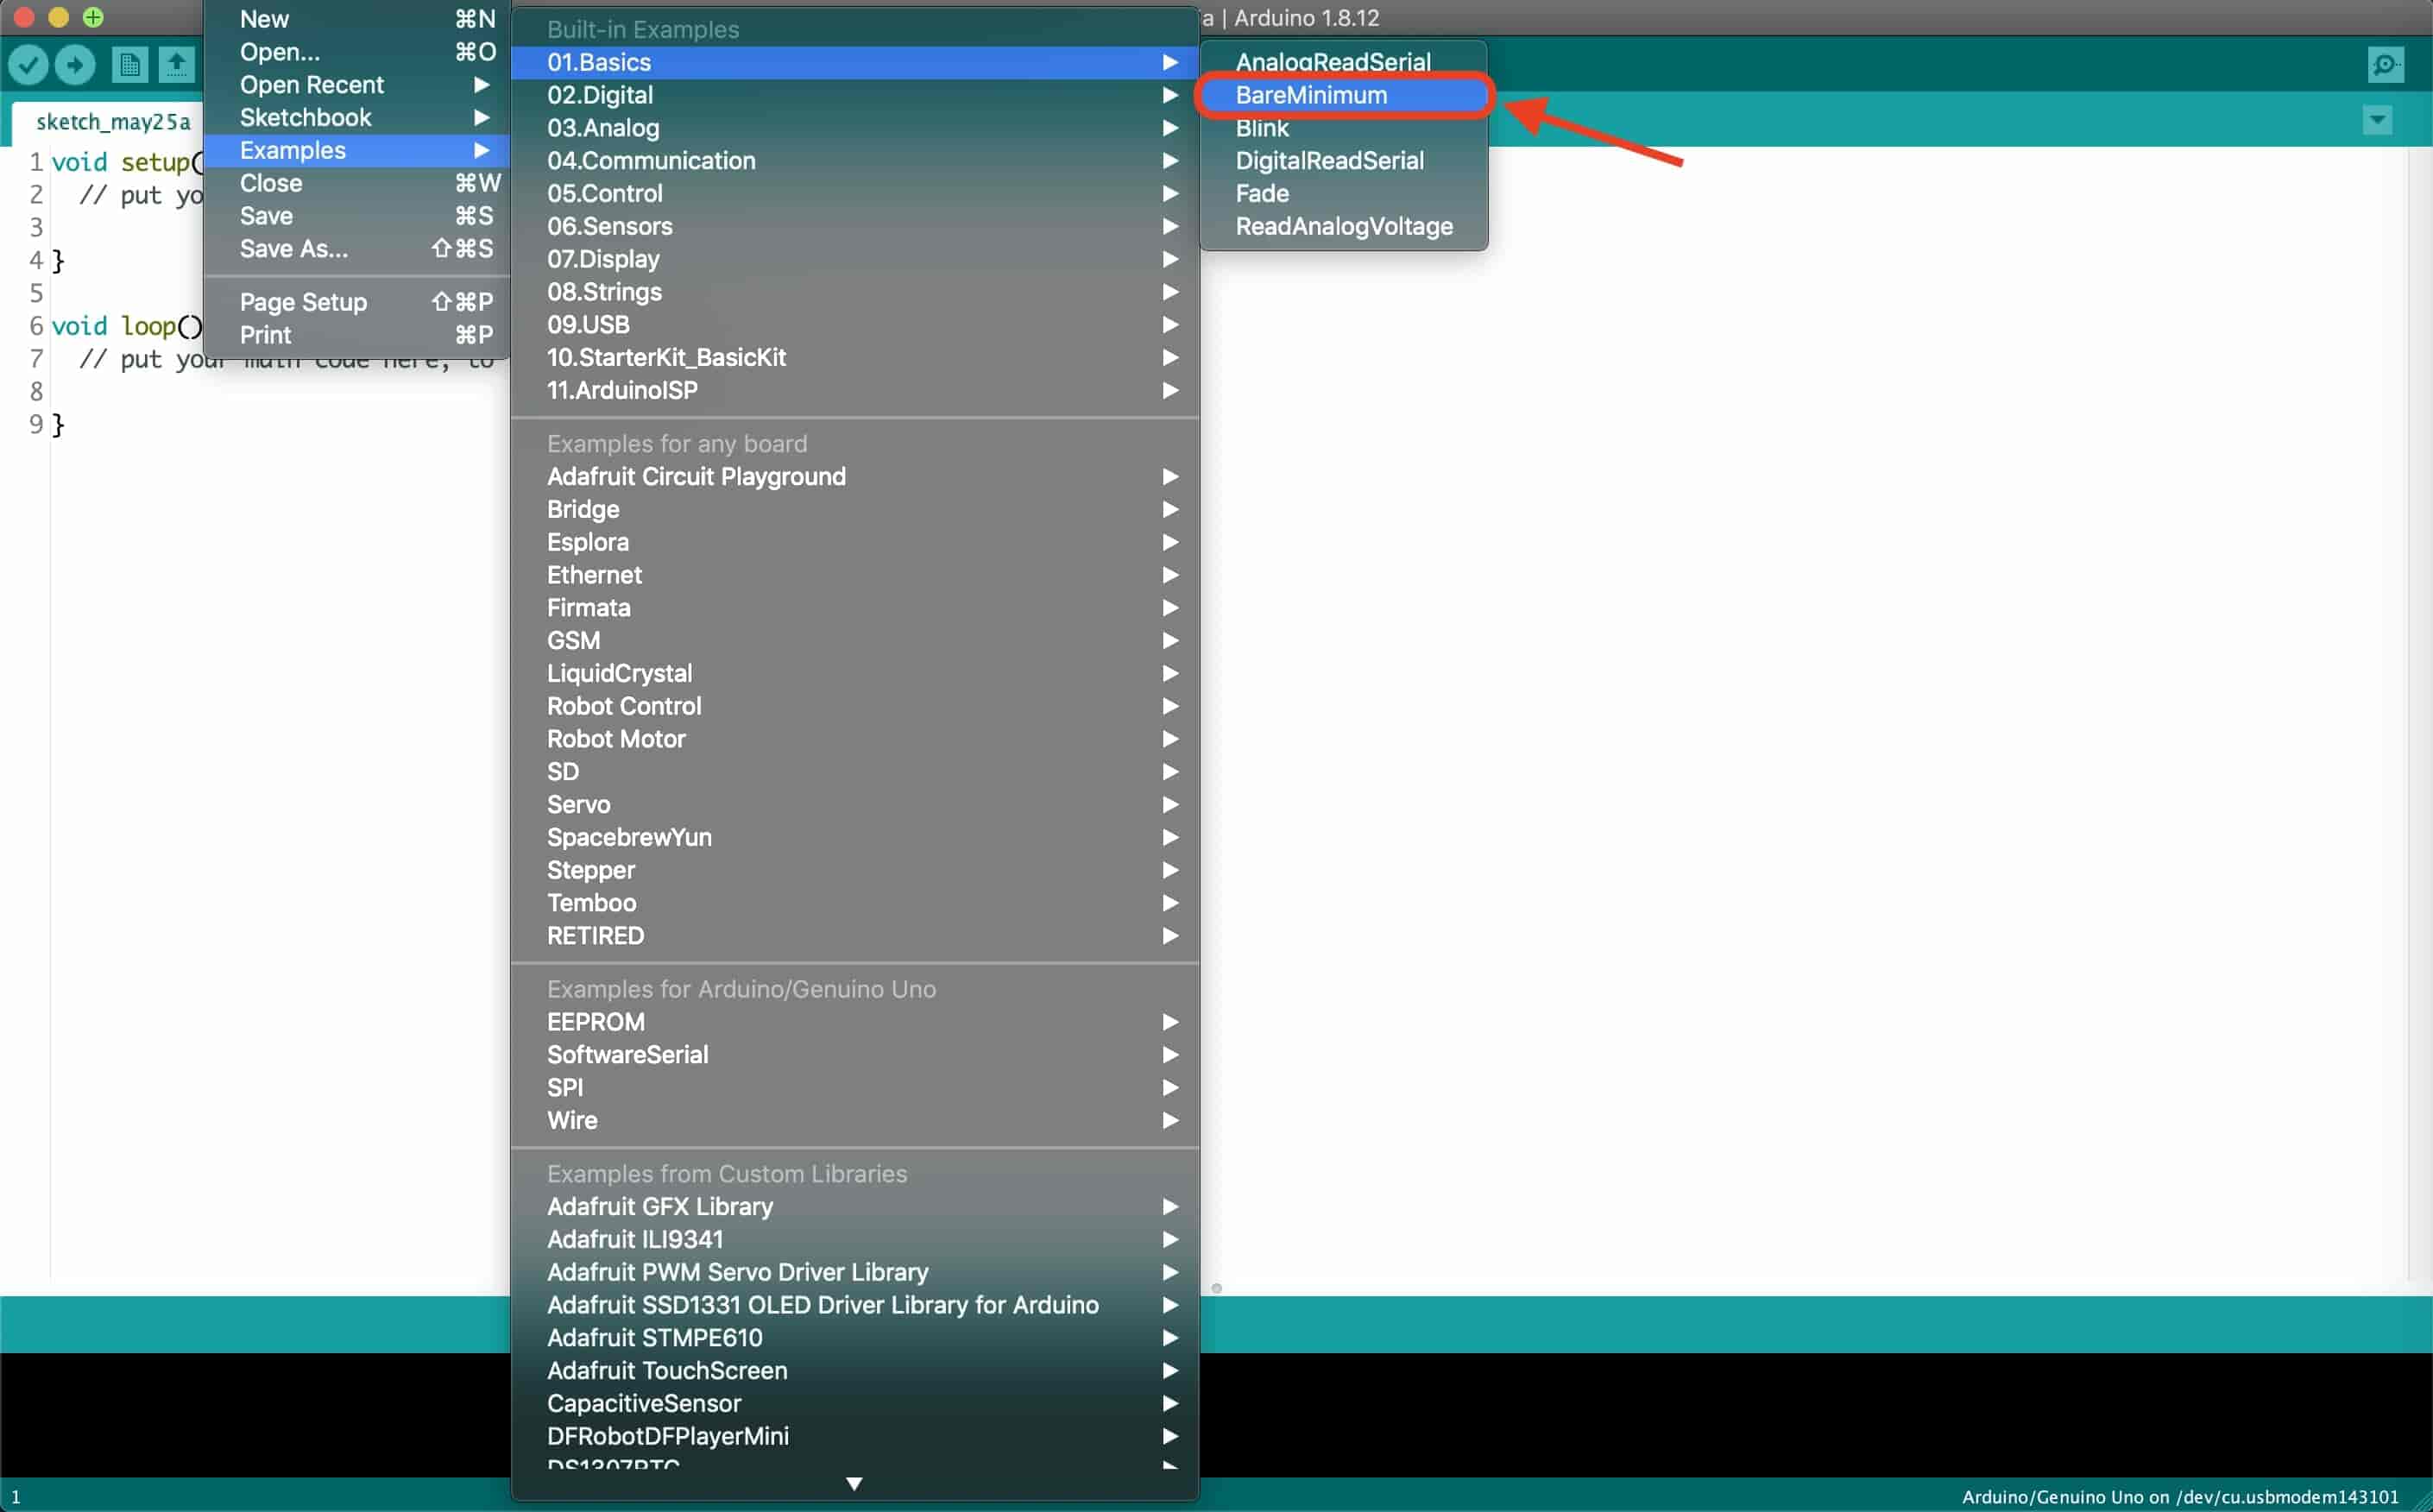Open the DFRobotDFPlayerMini examples submenu
This screenshot has width=2433, height=1512.
[855, 1437]
